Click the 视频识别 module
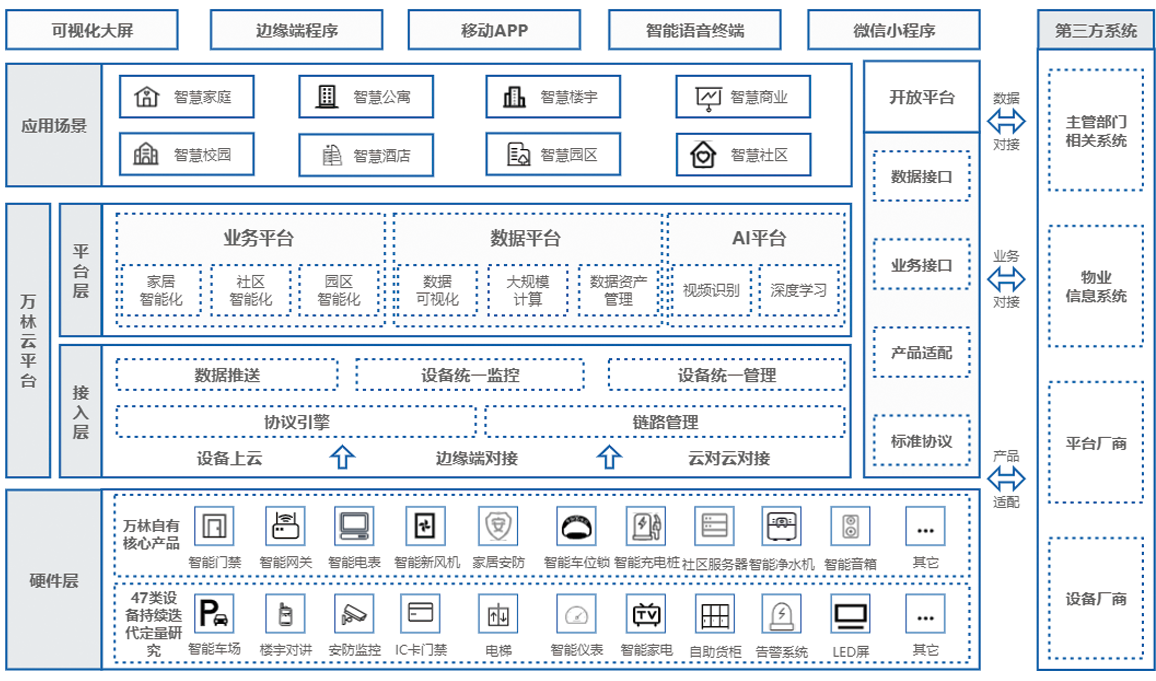The height and width of the screenshot is (681, 1156). tap(711, 290)
